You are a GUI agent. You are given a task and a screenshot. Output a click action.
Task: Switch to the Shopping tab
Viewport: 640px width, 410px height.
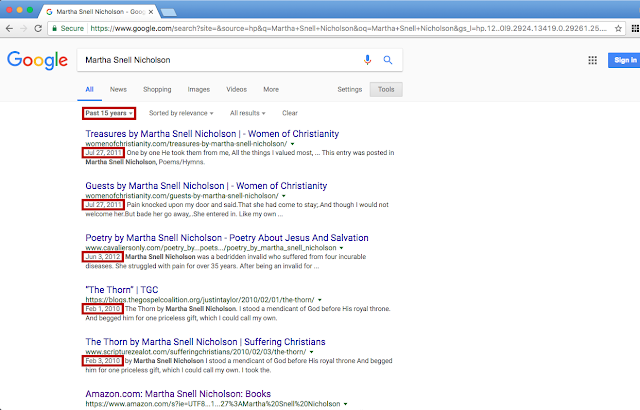(x=157, y=89)
